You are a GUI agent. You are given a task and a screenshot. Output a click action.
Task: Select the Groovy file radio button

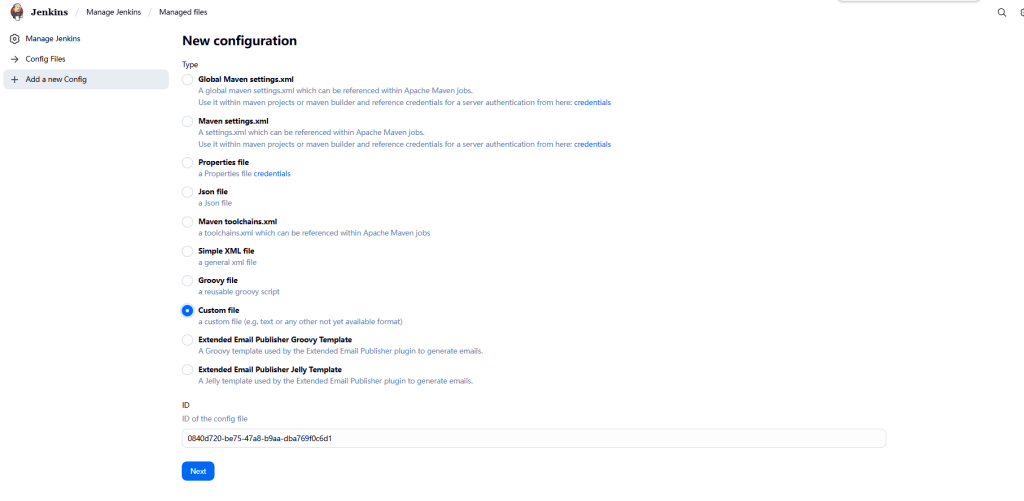click(x=188, y=281)
